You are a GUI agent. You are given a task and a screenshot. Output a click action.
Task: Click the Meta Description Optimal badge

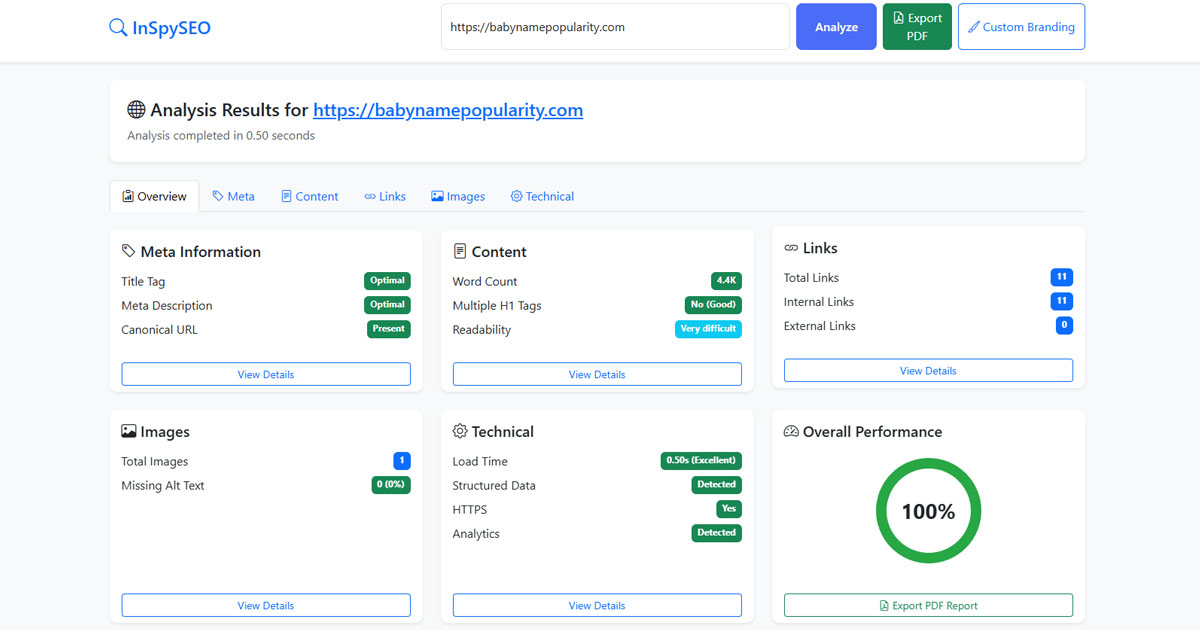click(387, 305)
